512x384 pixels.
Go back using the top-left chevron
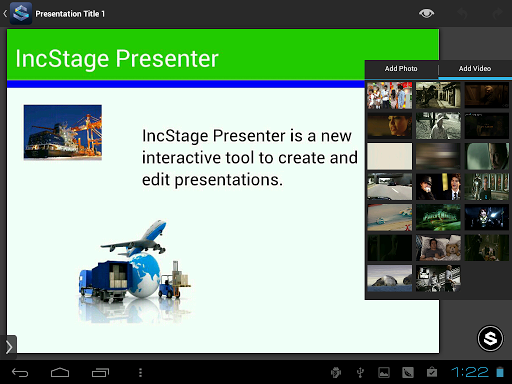point(5,14)
